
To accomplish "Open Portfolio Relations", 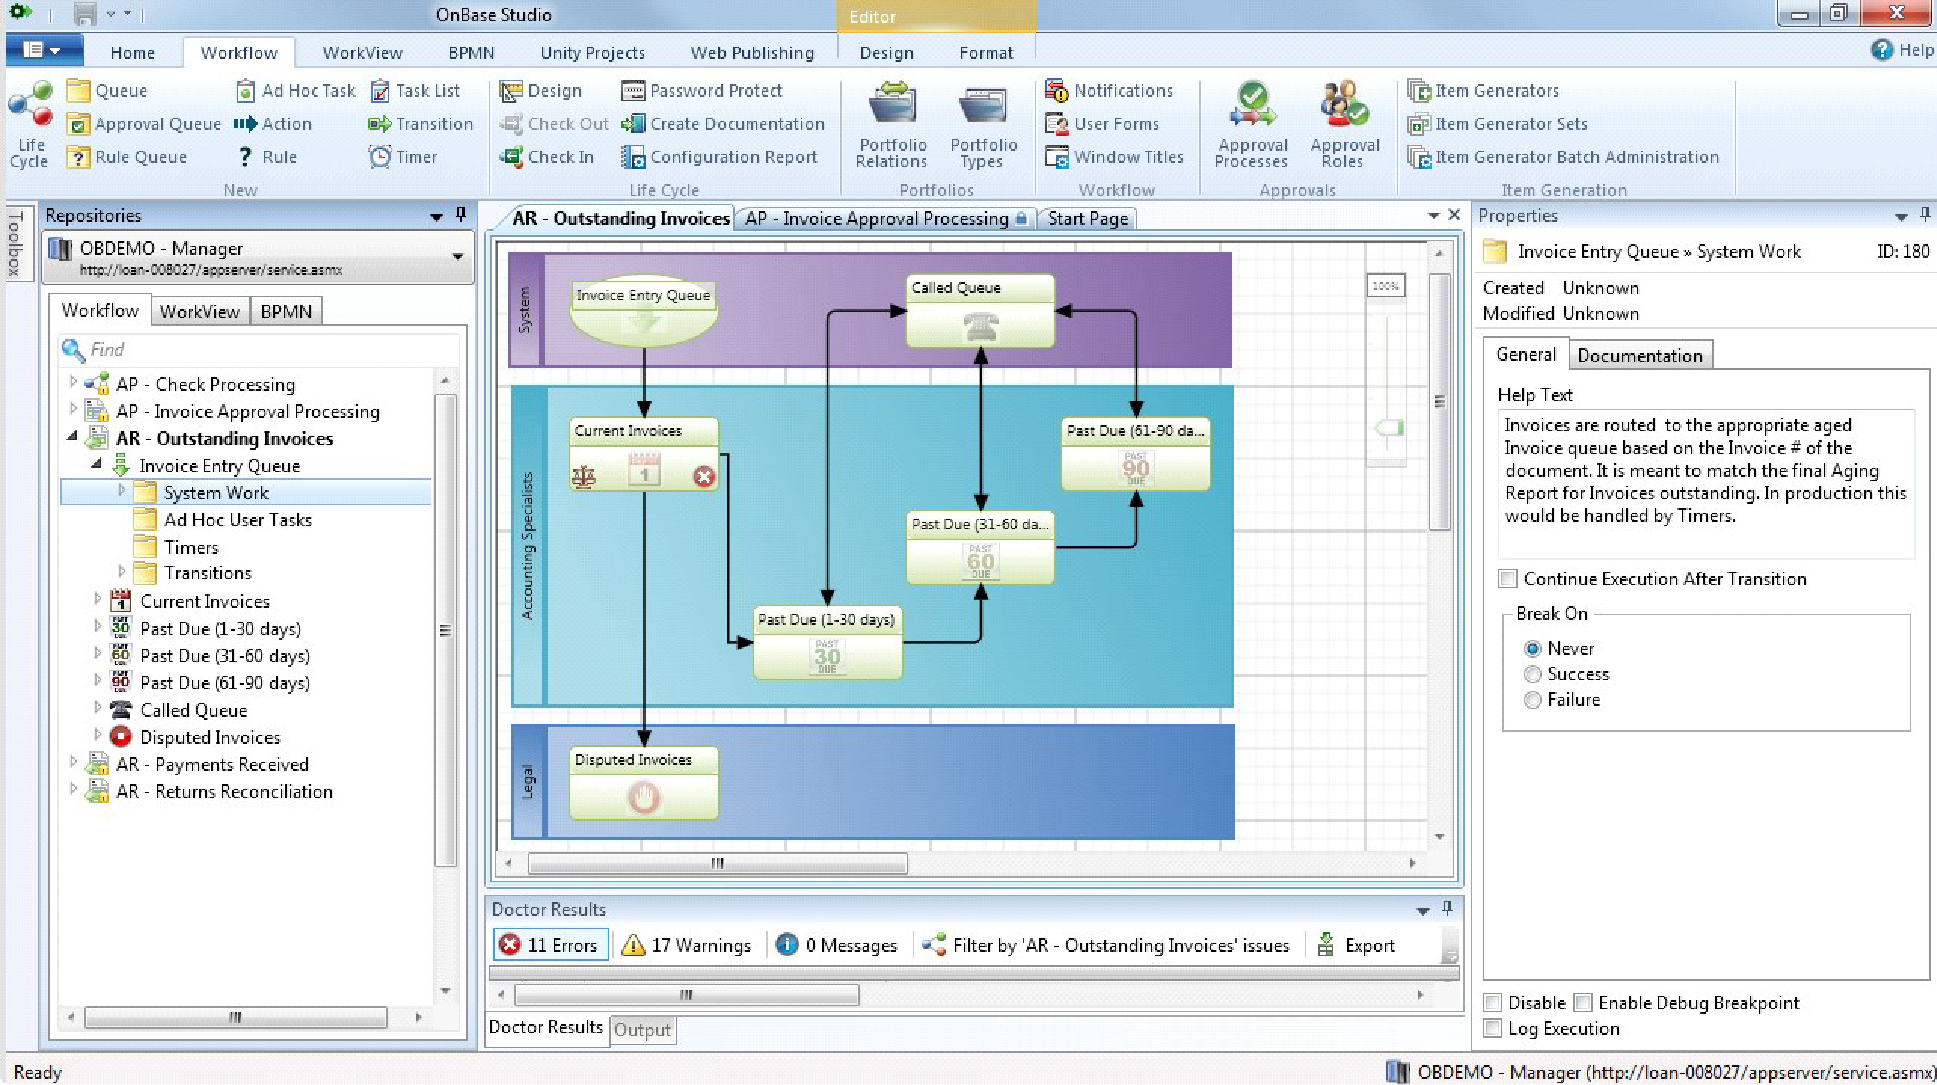I will point(892,125).
